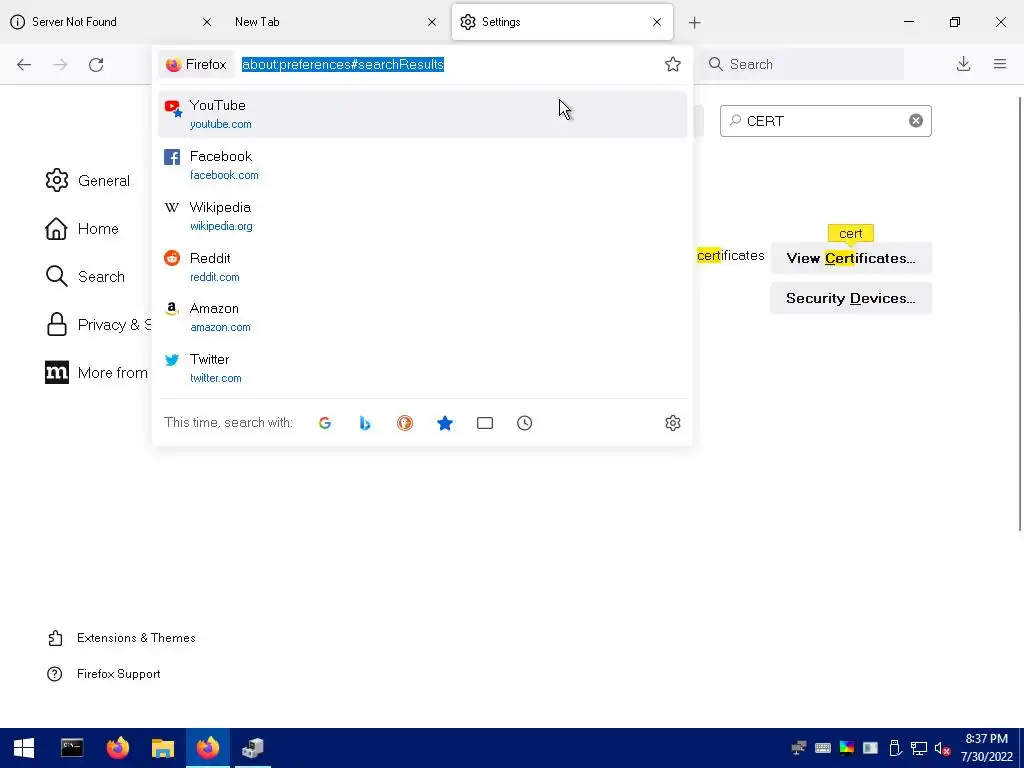Open Extensions & Themes link
The width and height of the screenshot is (1024, 768).
(x=121, y=638)
